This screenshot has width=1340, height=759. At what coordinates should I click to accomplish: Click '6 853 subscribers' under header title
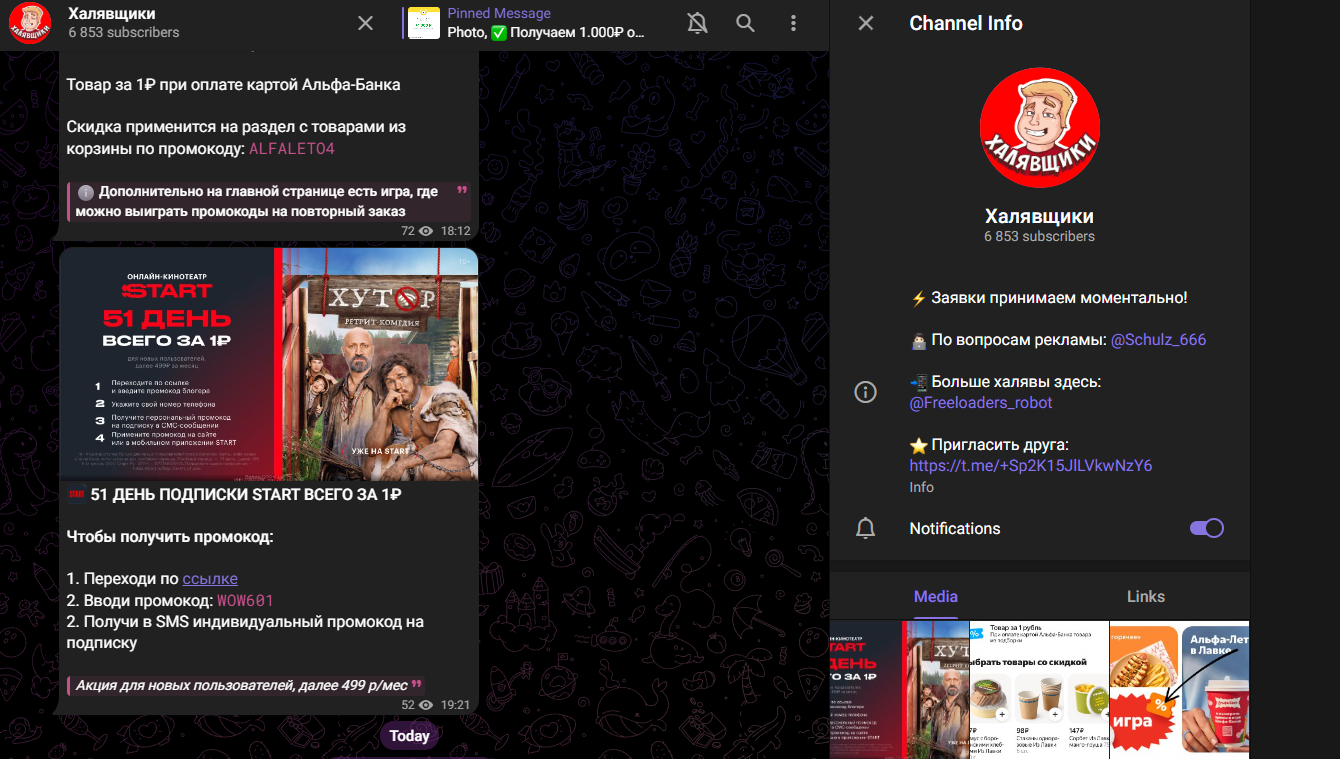click(124, 33)
